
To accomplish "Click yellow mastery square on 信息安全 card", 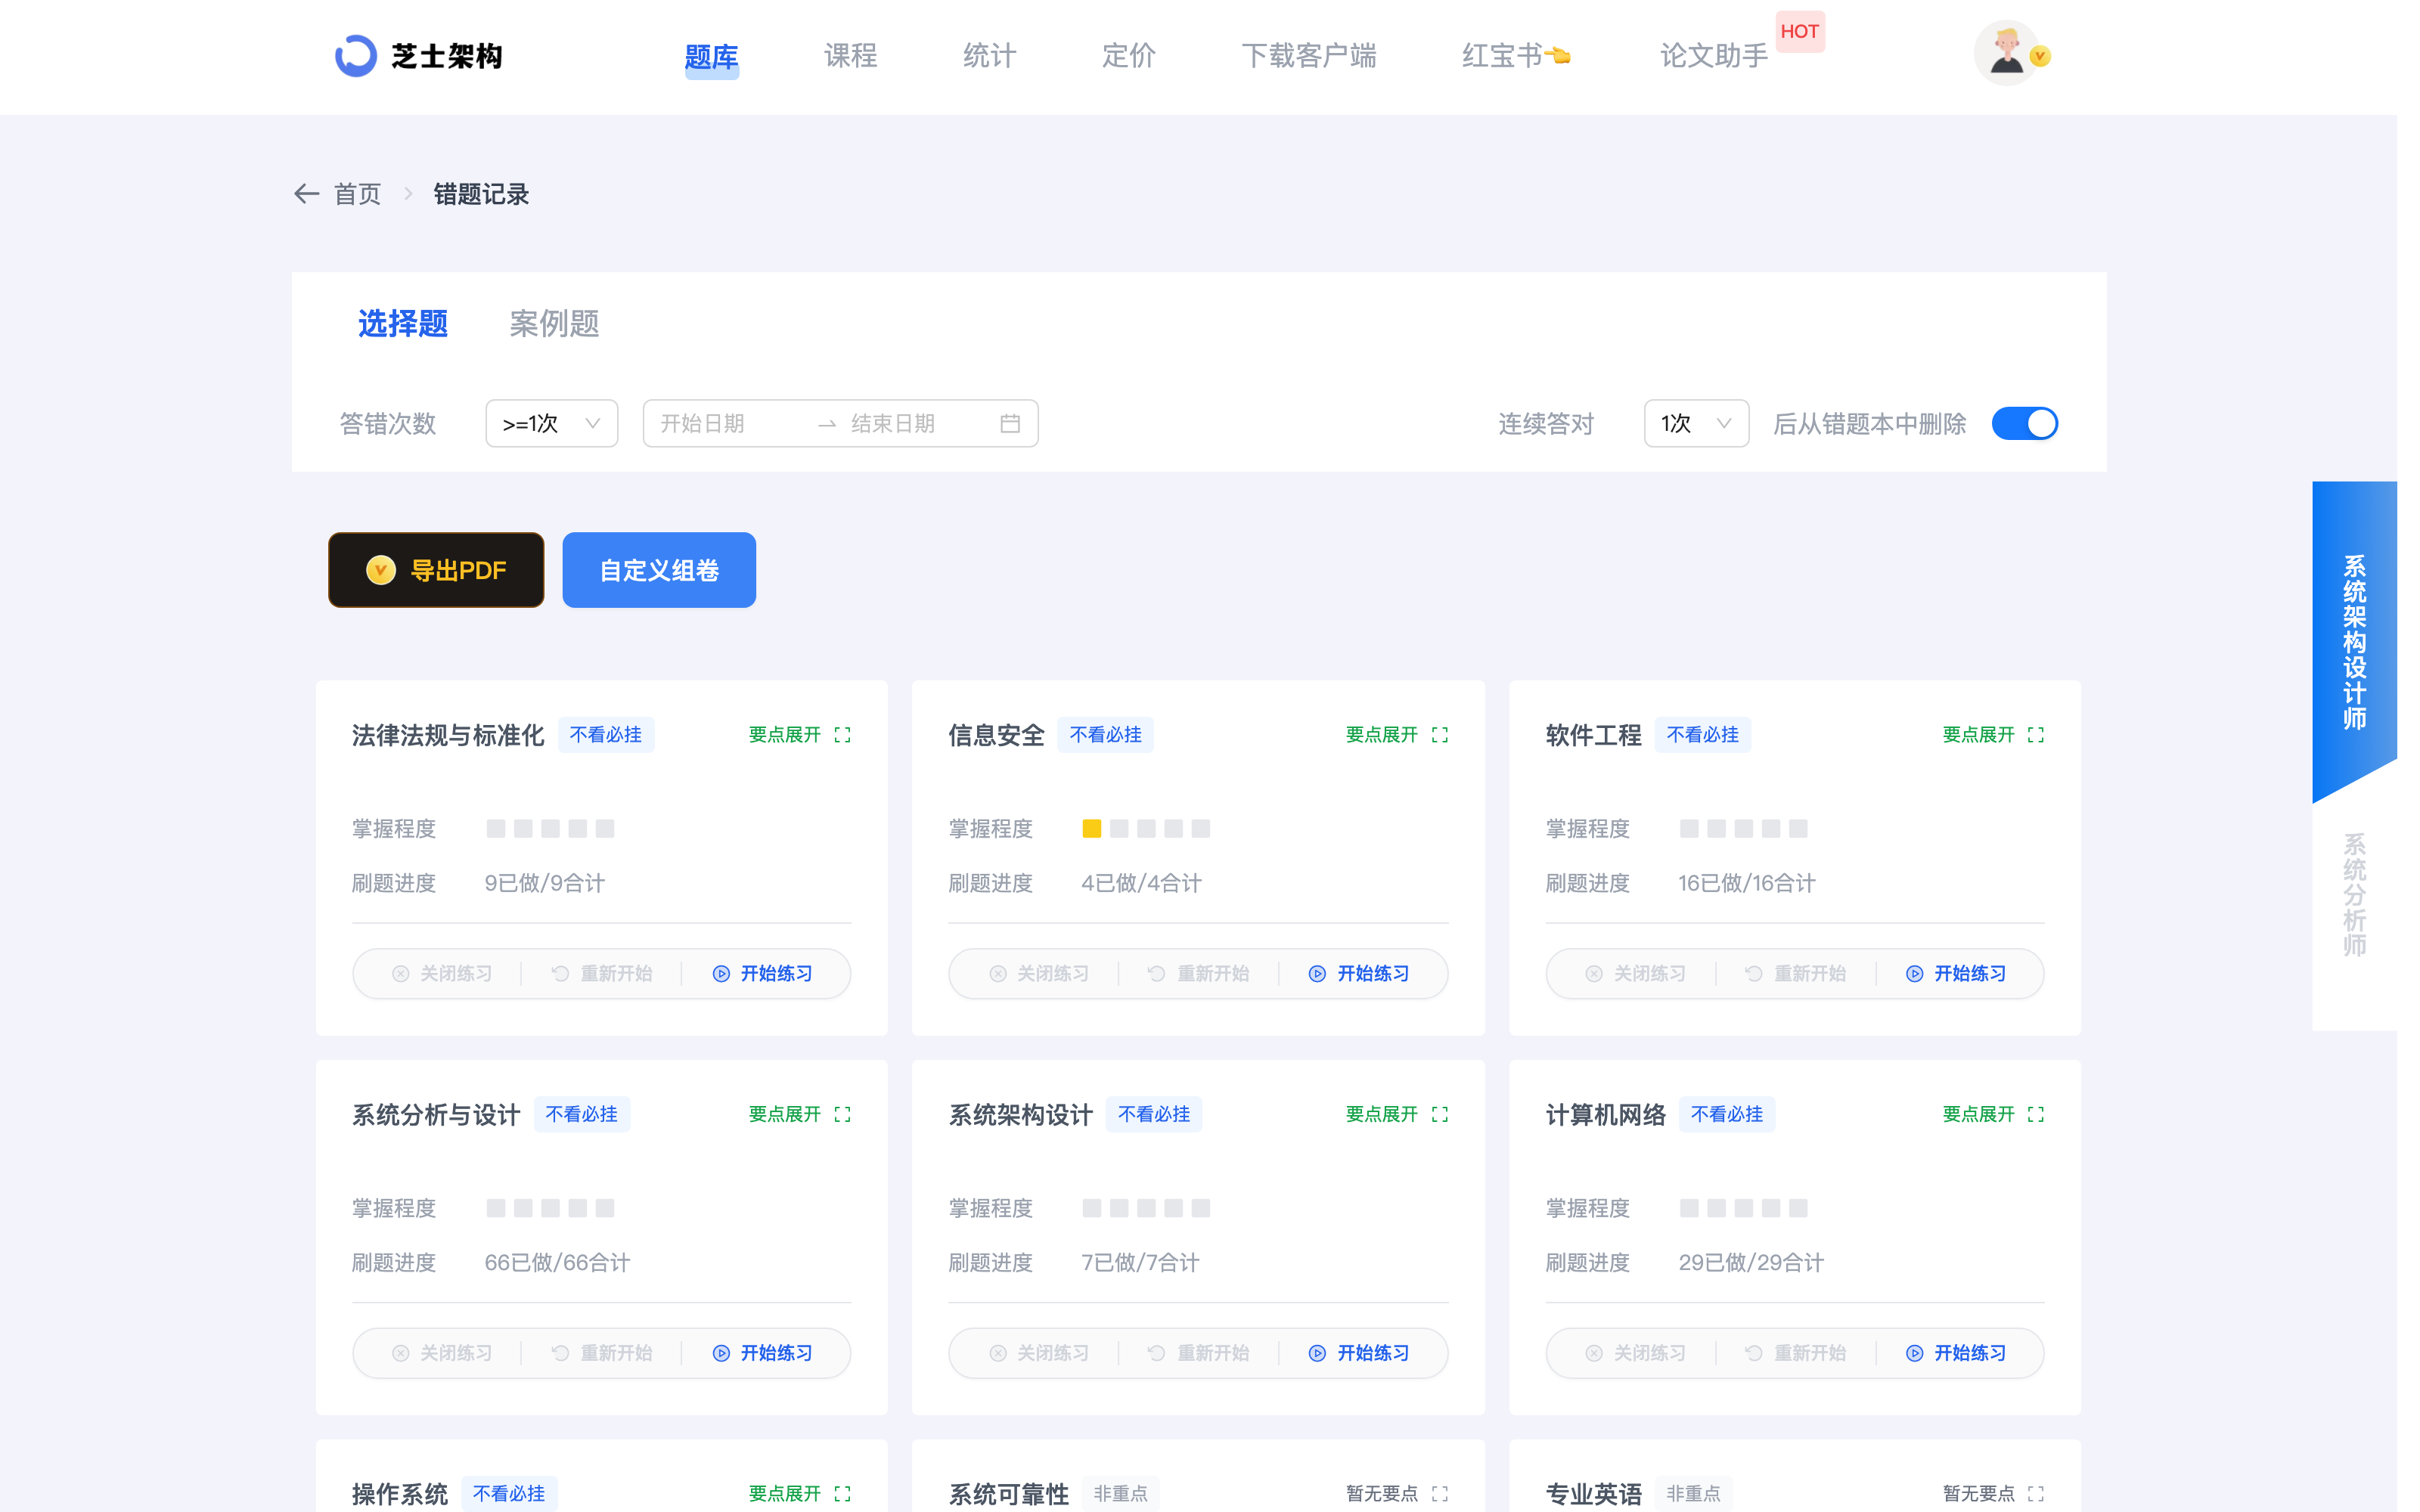I will coord(1092,829).
